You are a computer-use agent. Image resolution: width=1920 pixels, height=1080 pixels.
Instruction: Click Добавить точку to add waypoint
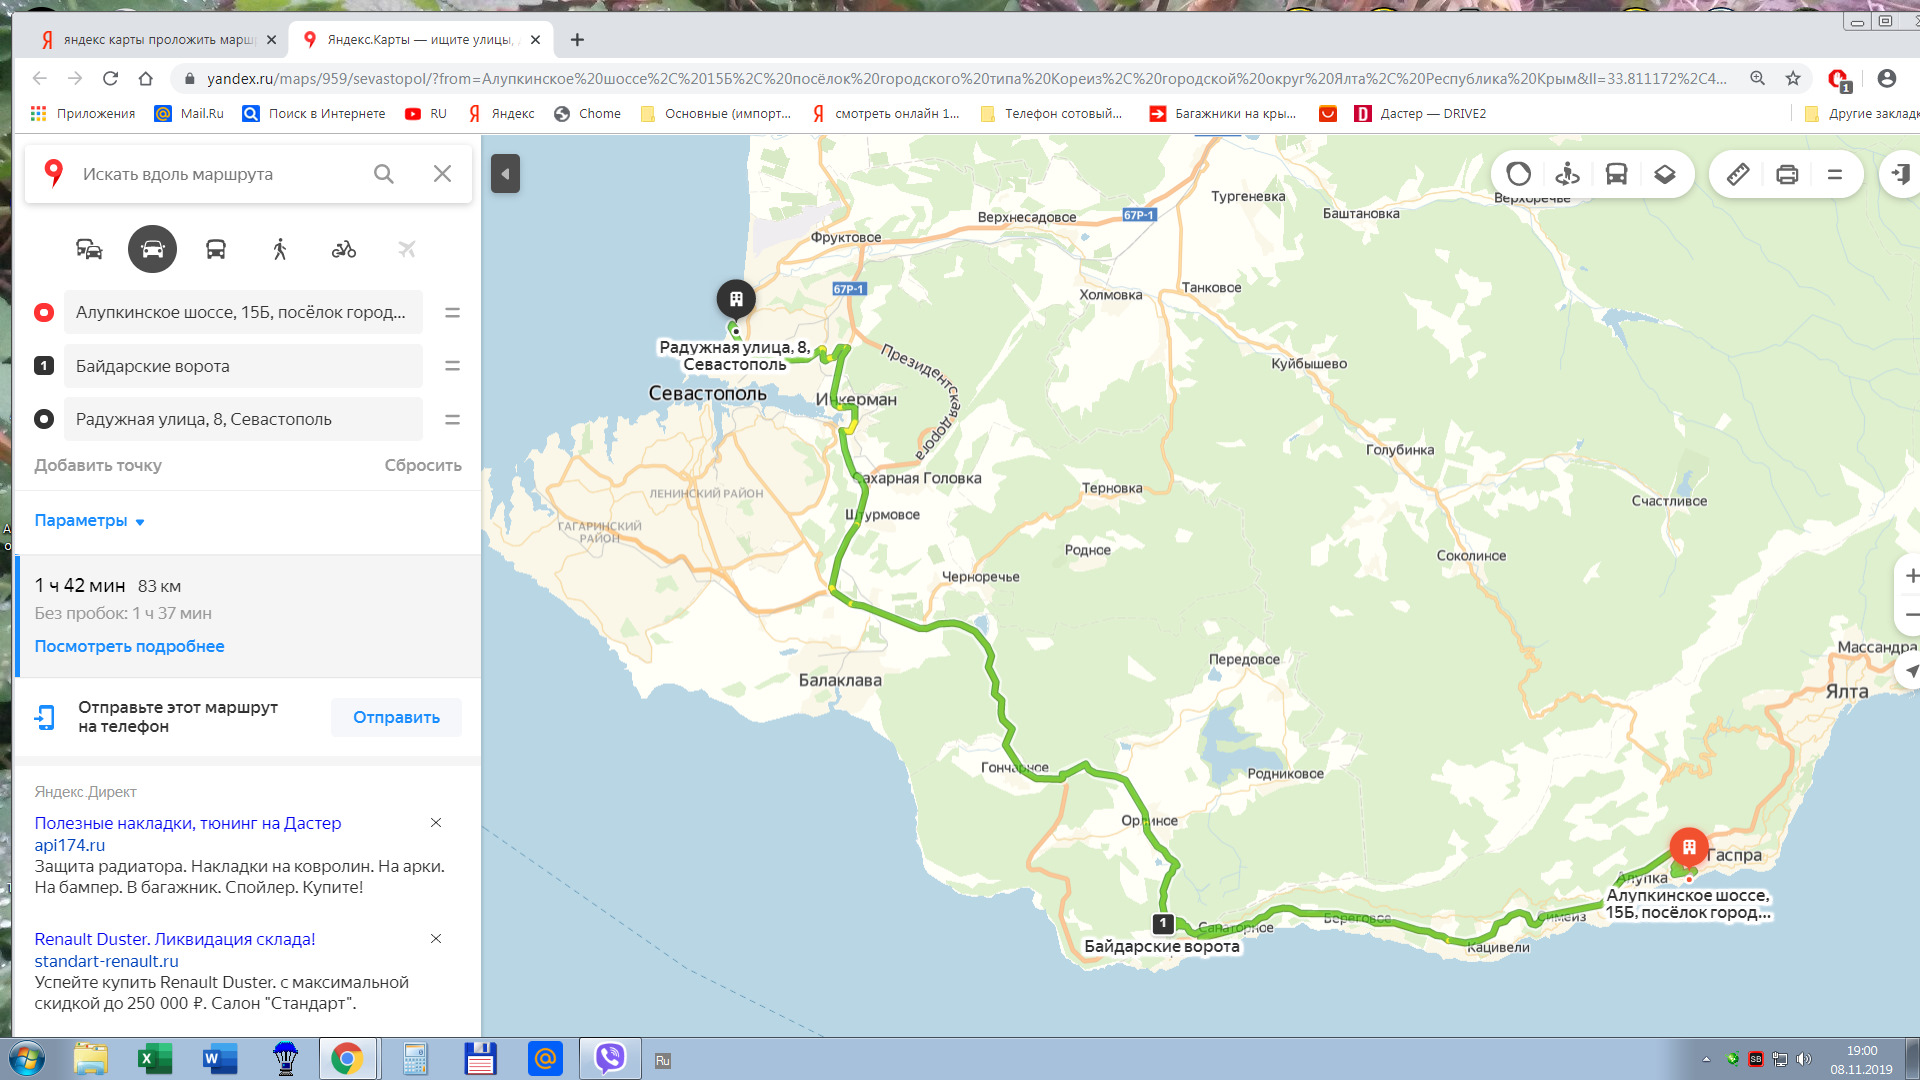pos(98,465)
